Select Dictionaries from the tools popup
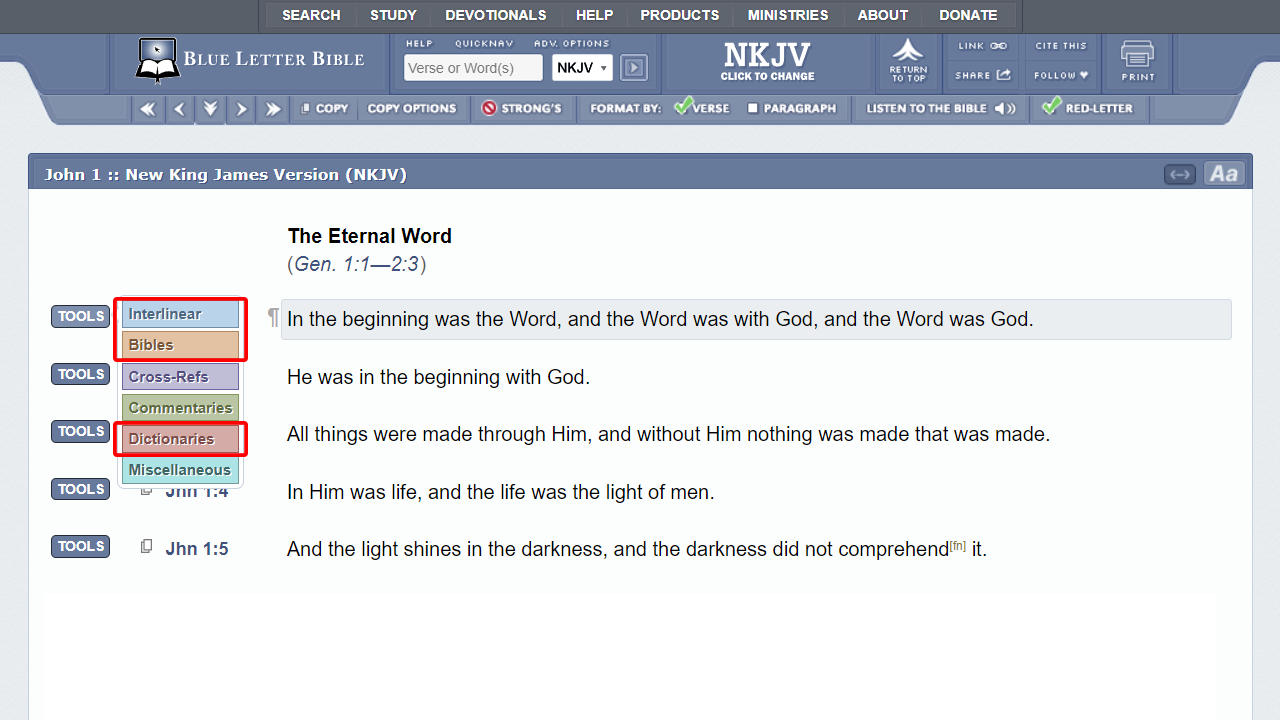 click(180, 439)
